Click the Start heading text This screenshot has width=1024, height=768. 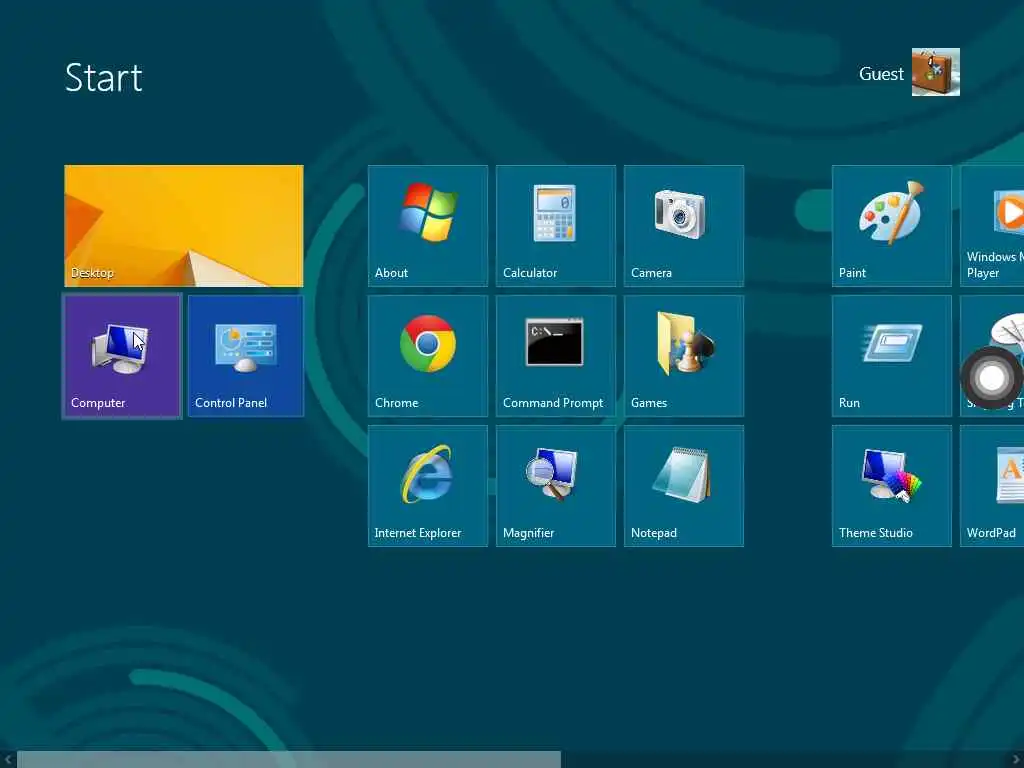(103, 78)
